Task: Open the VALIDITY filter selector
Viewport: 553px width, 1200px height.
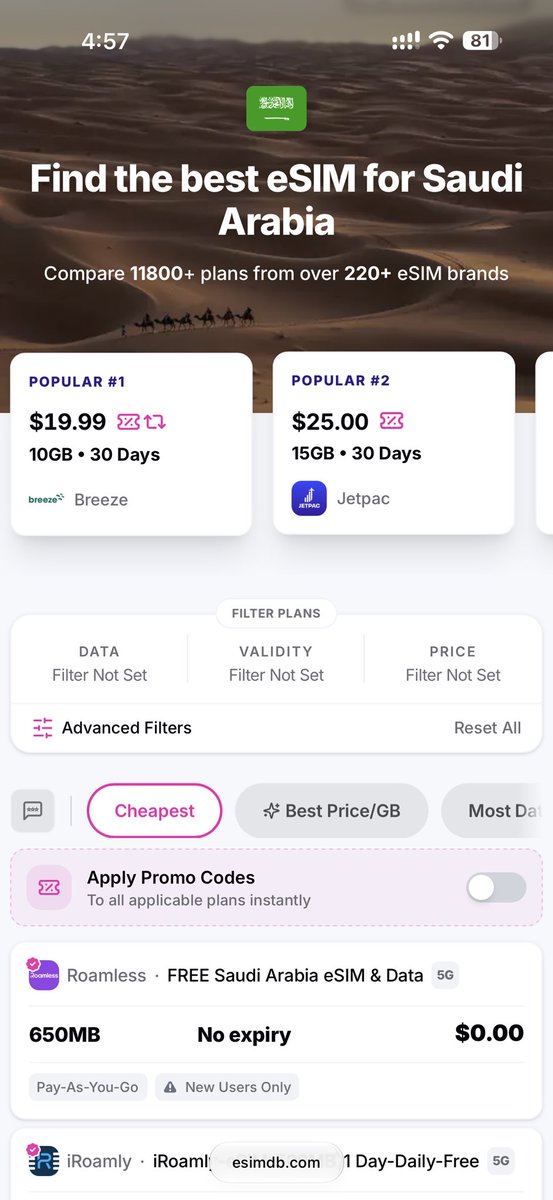Action: pyautogui.click(x=276, y=663)
